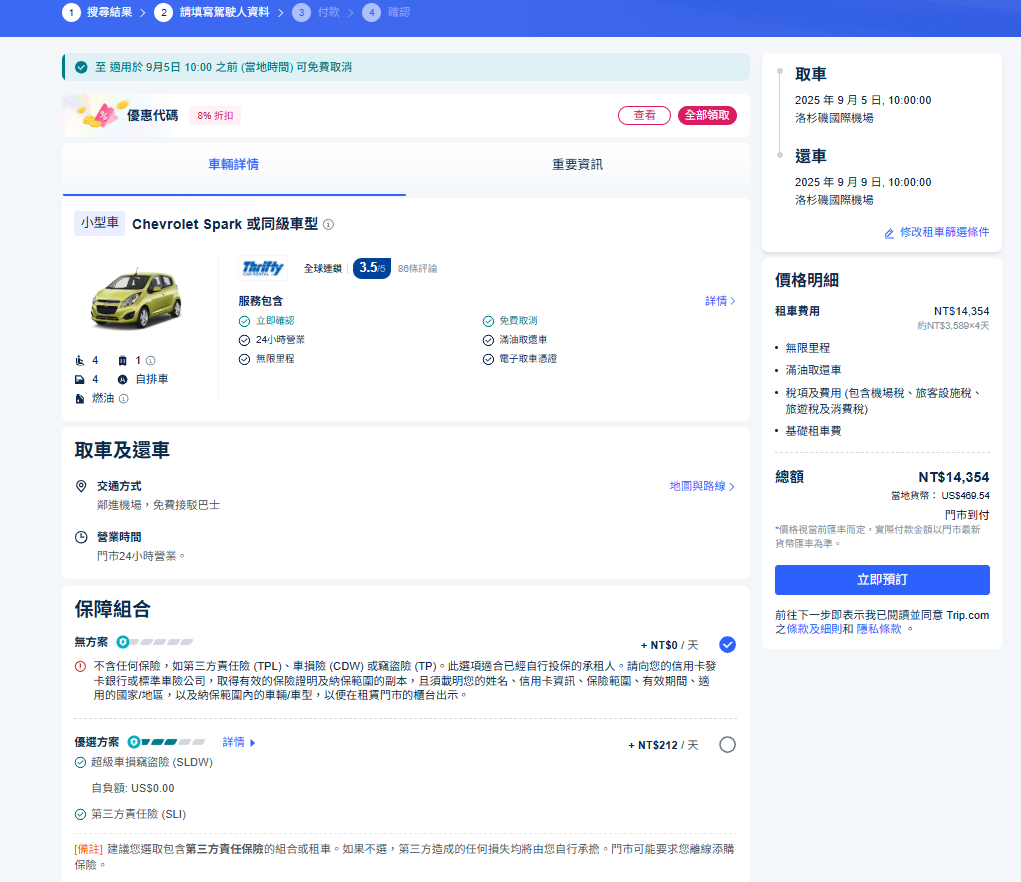
Task: Select the 無方案 protection option
Action: pos(728,645)
